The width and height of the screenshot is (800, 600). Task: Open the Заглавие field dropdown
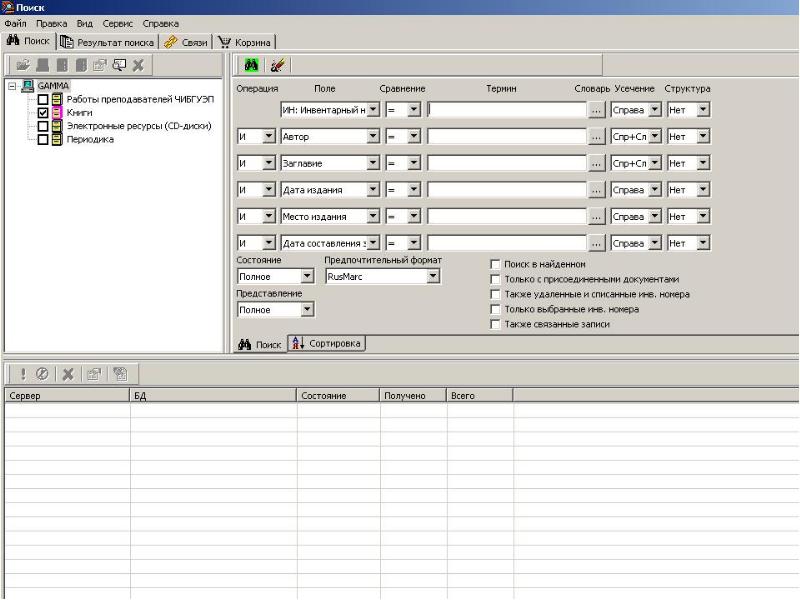pyautogui.click(x=373, y=163)
